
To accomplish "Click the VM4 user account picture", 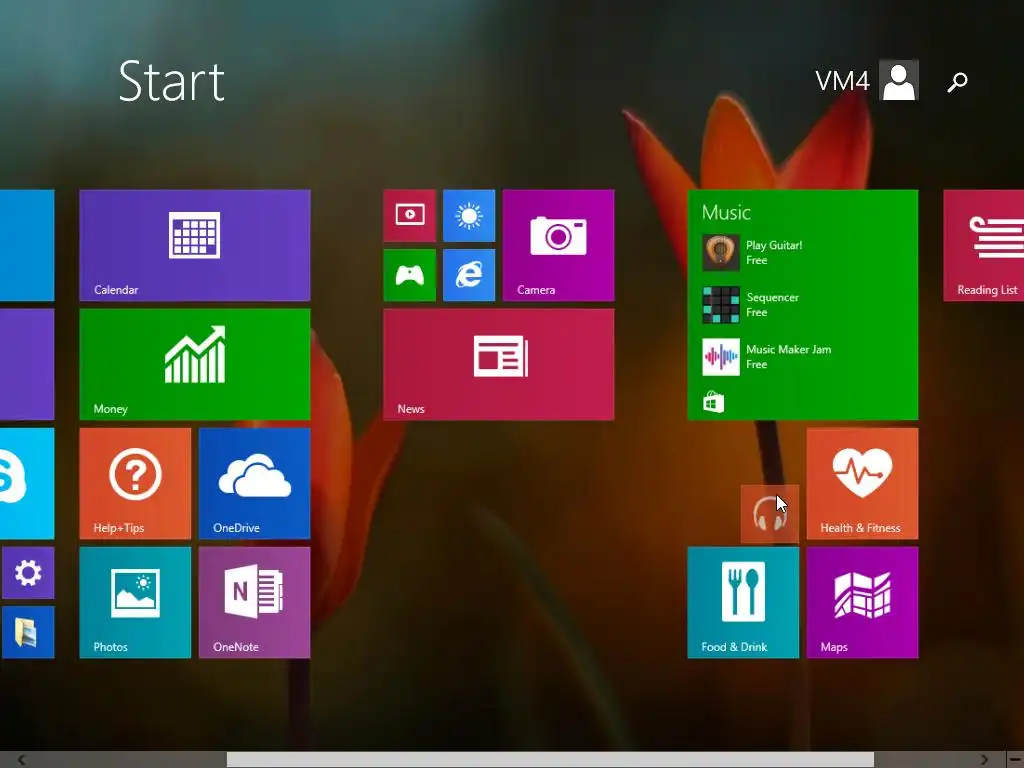I will coord(899,80).
